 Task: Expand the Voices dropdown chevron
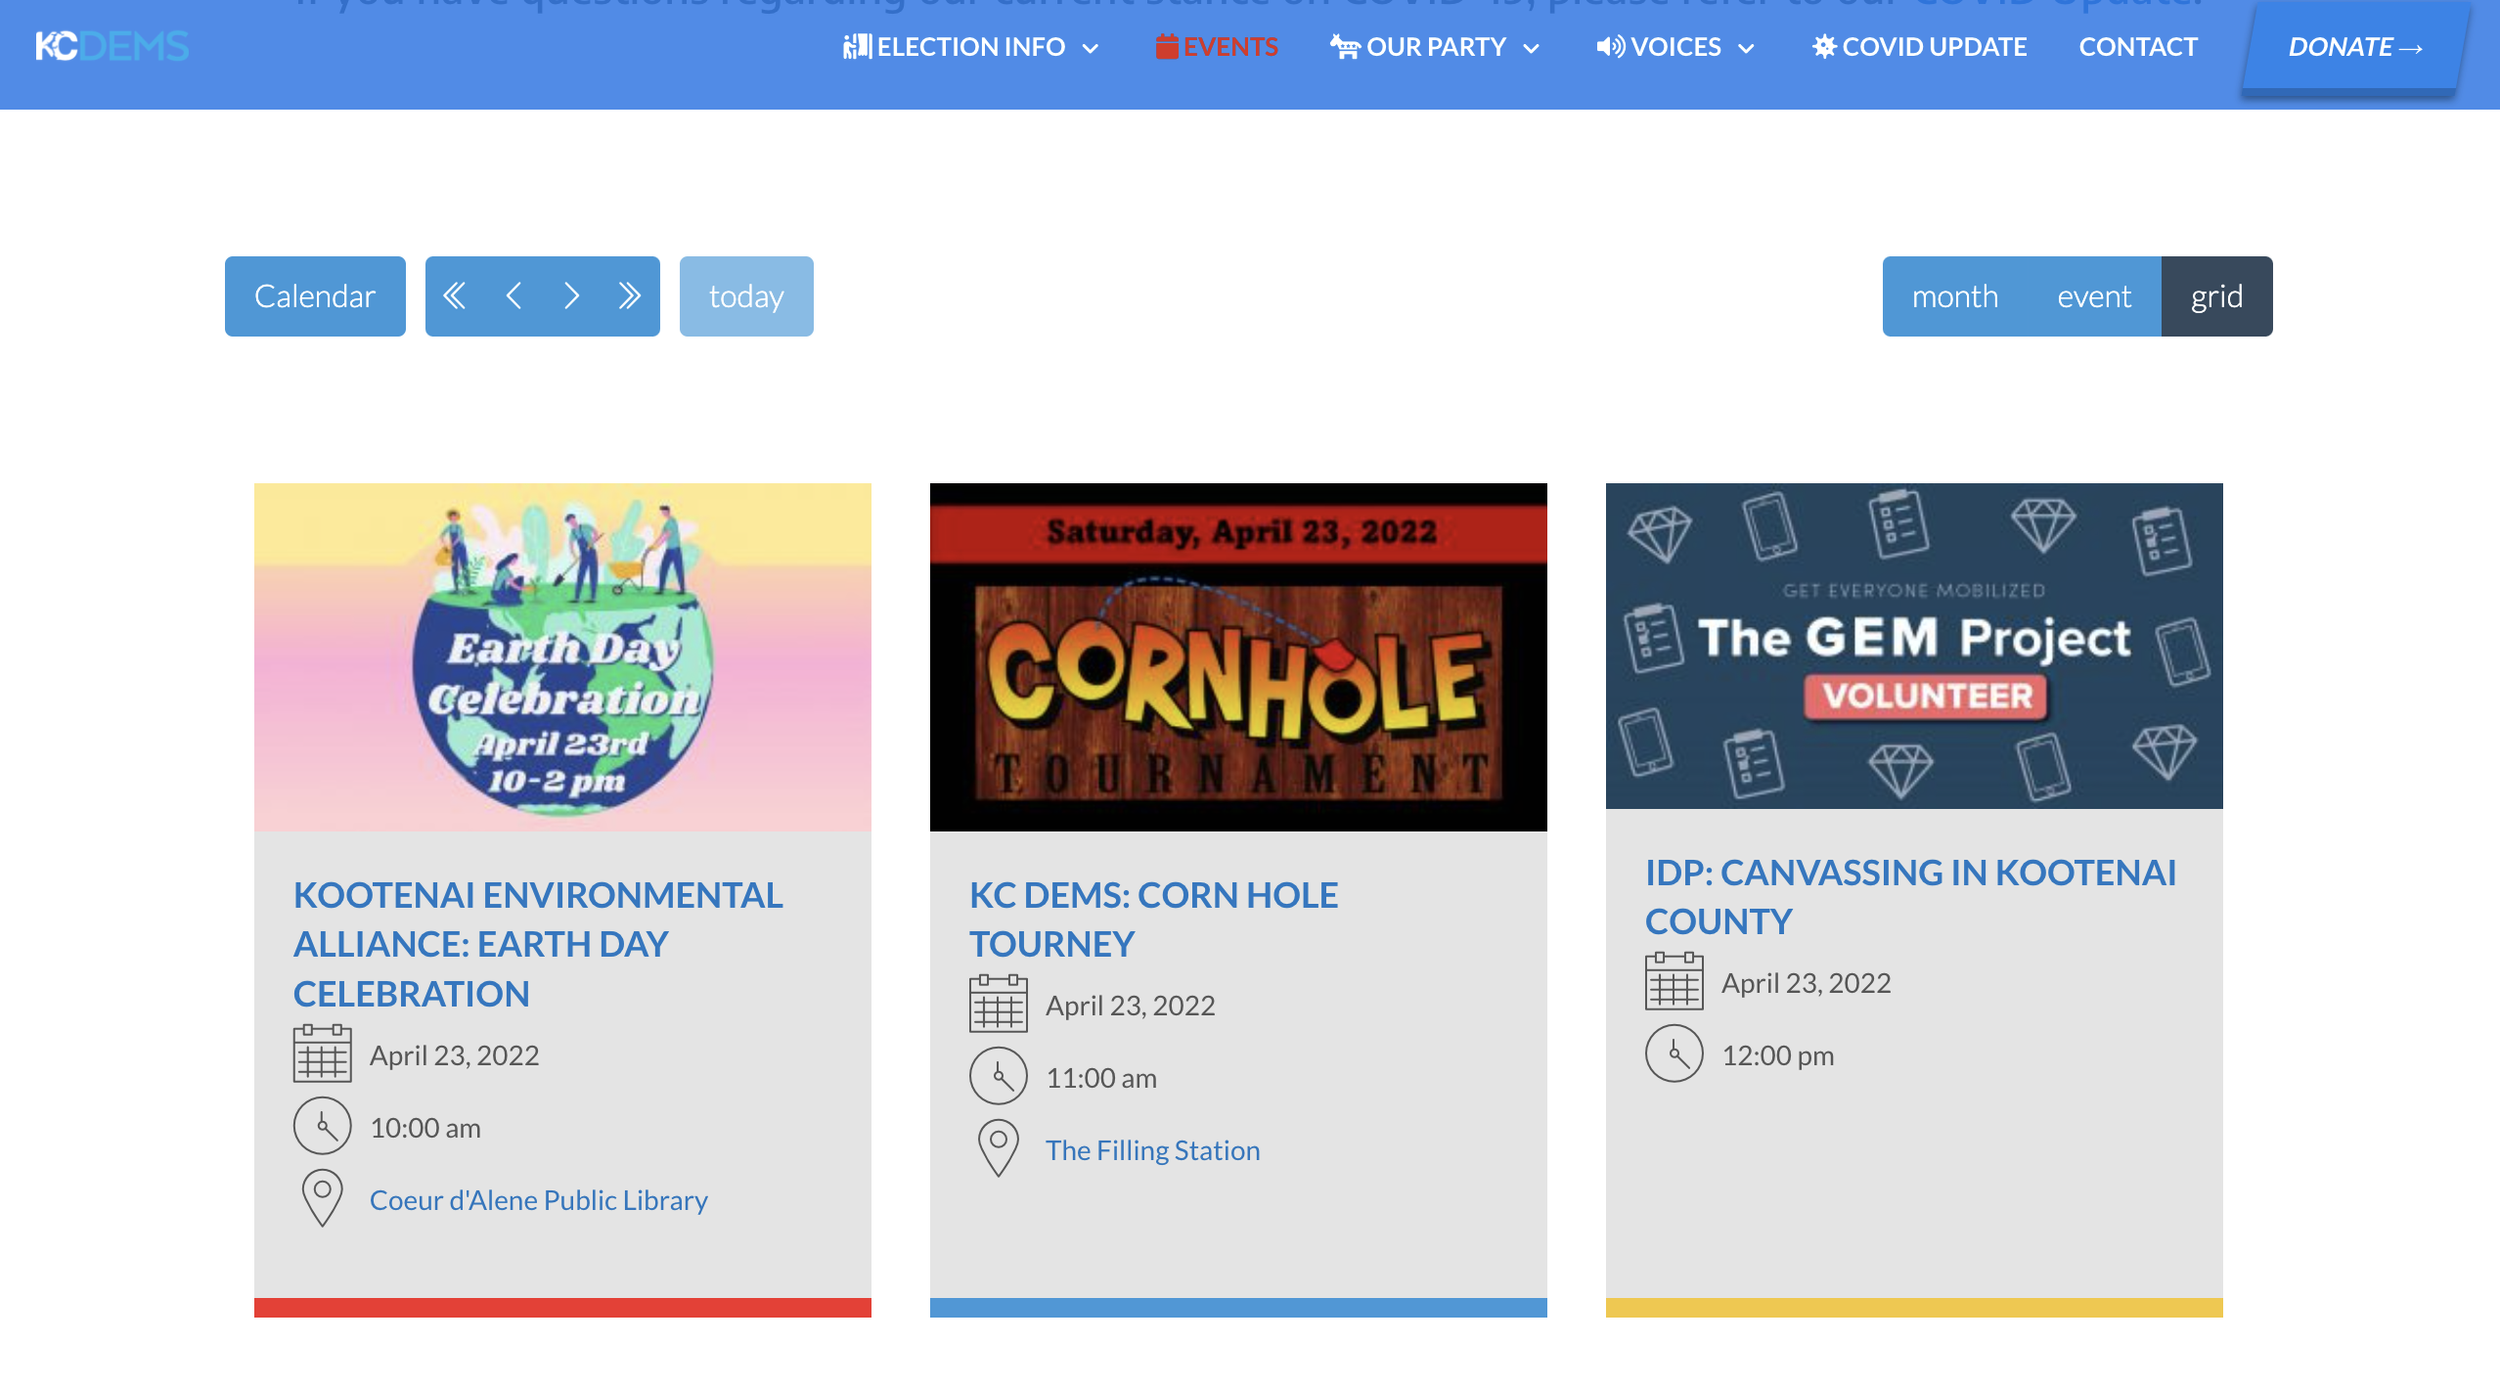1746,48
